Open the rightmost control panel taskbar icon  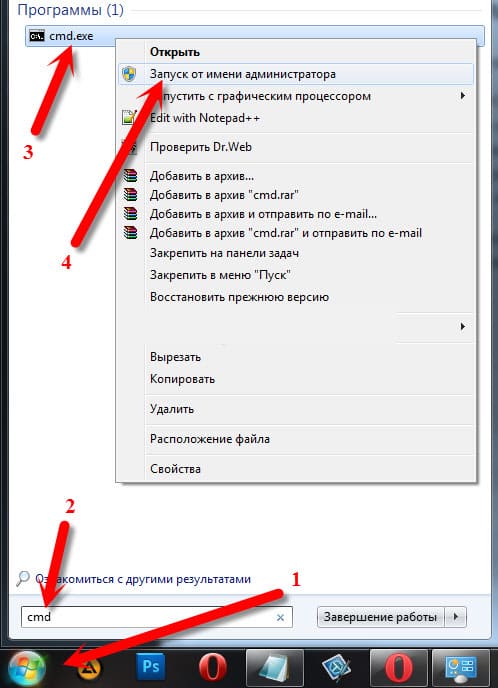coord(460,669)
